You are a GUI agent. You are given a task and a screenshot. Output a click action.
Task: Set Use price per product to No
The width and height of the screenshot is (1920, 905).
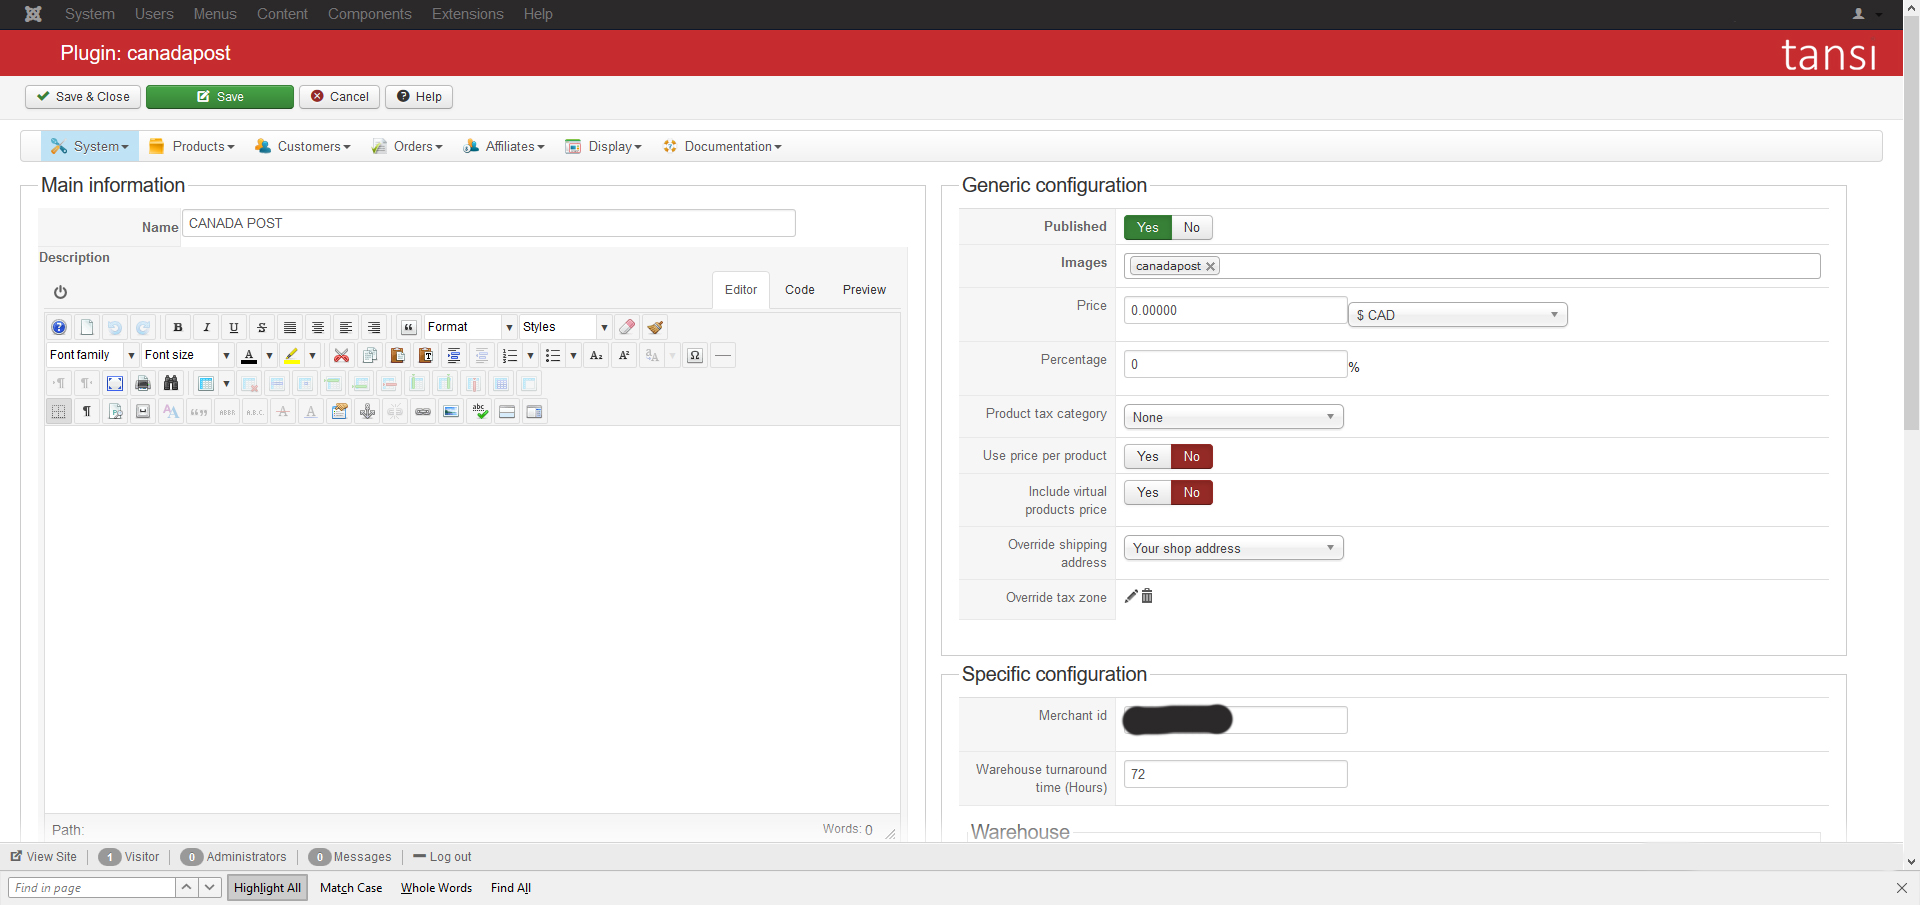click(x=1192, y=456)
